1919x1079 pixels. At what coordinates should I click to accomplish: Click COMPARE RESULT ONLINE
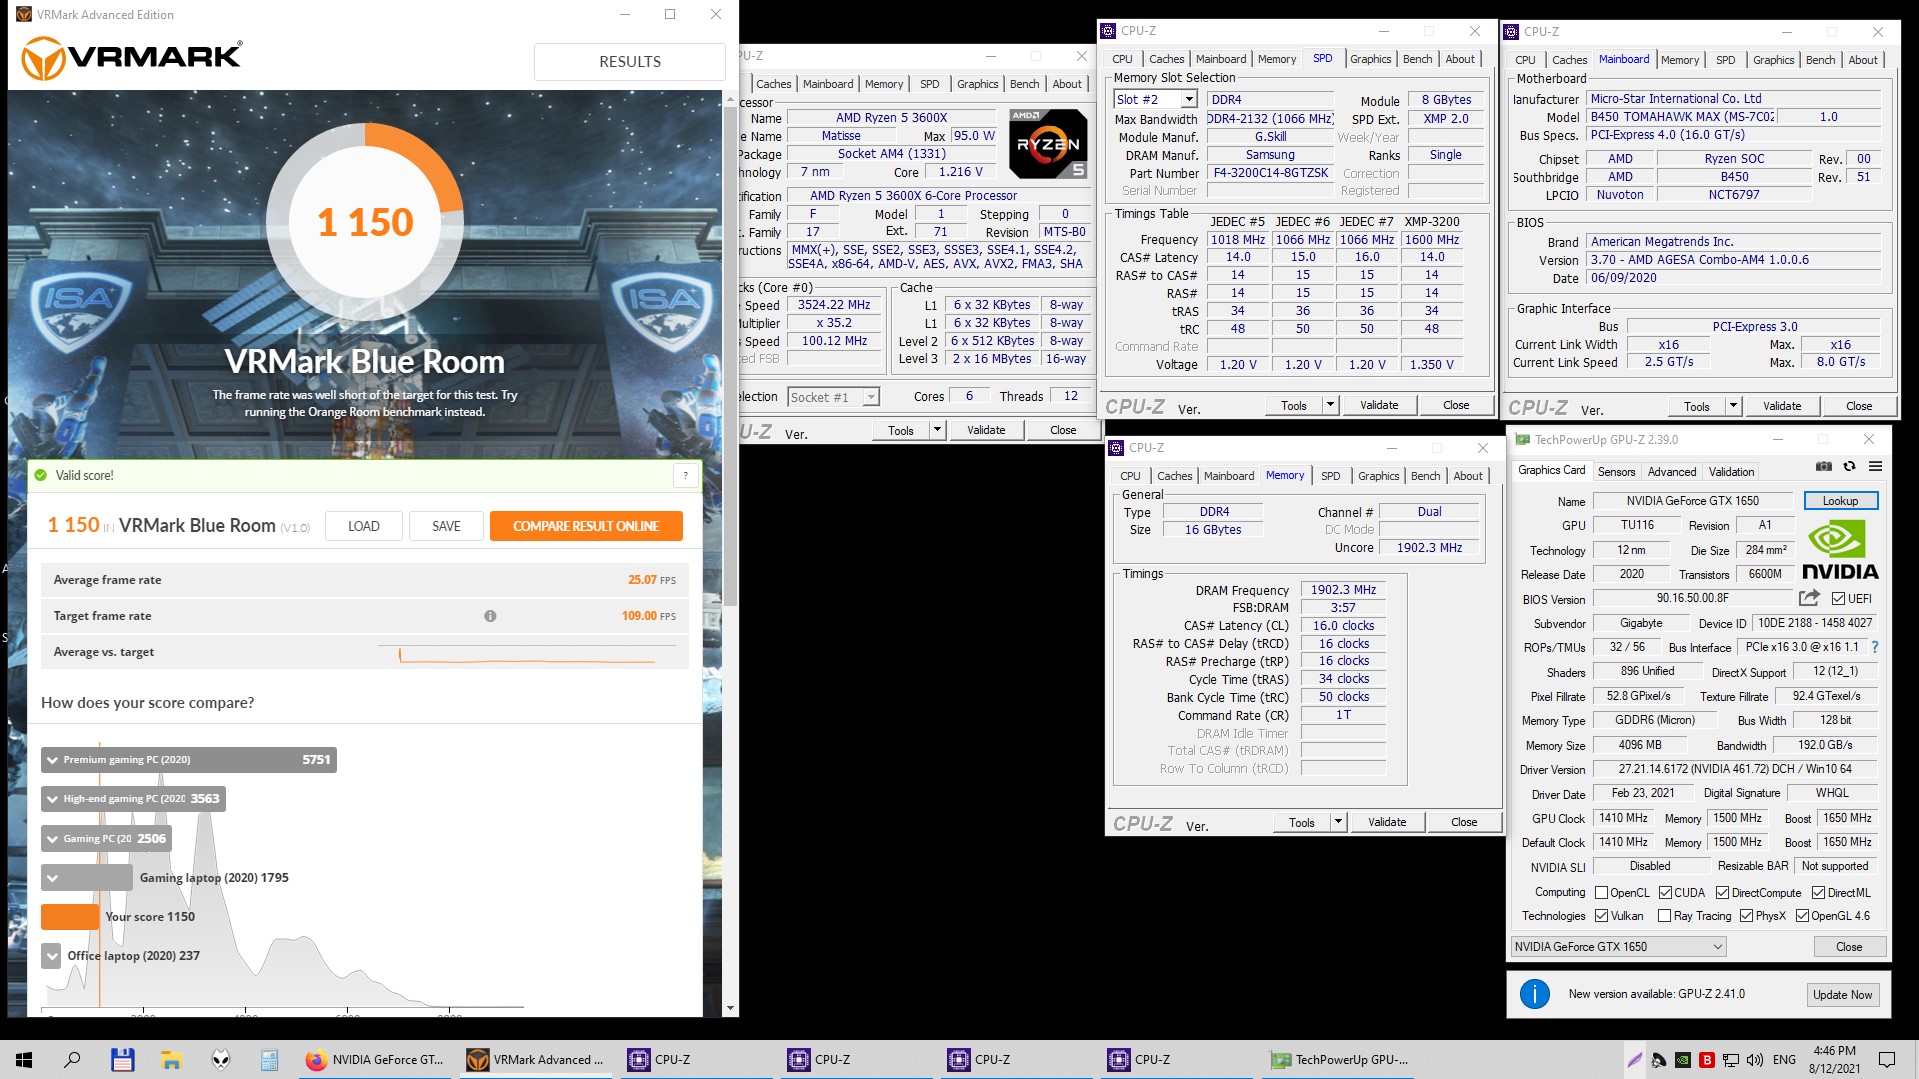pos(586,526)
